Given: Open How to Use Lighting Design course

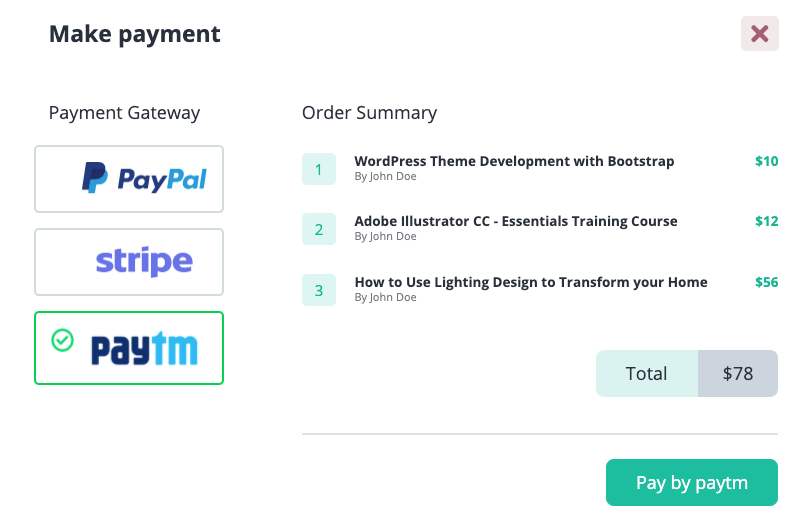Looking at the screenshot, I should click(x=530, y=282).
